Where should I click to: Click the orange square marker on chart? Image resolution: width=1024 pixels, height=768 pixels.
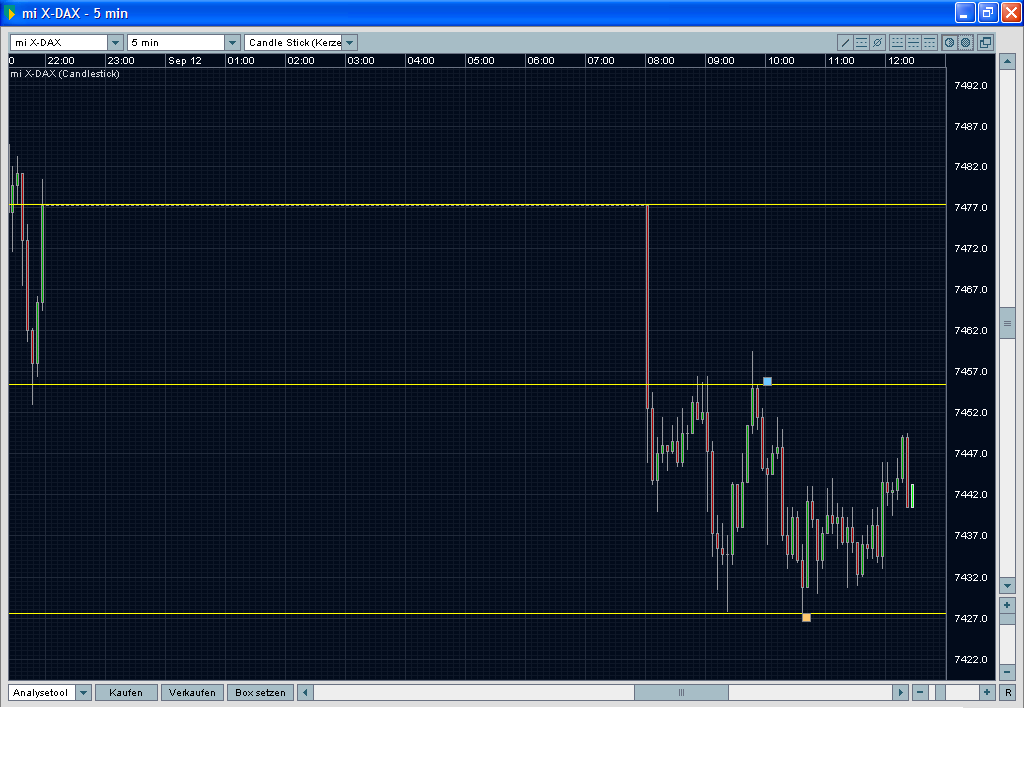(x=807, y=618)
